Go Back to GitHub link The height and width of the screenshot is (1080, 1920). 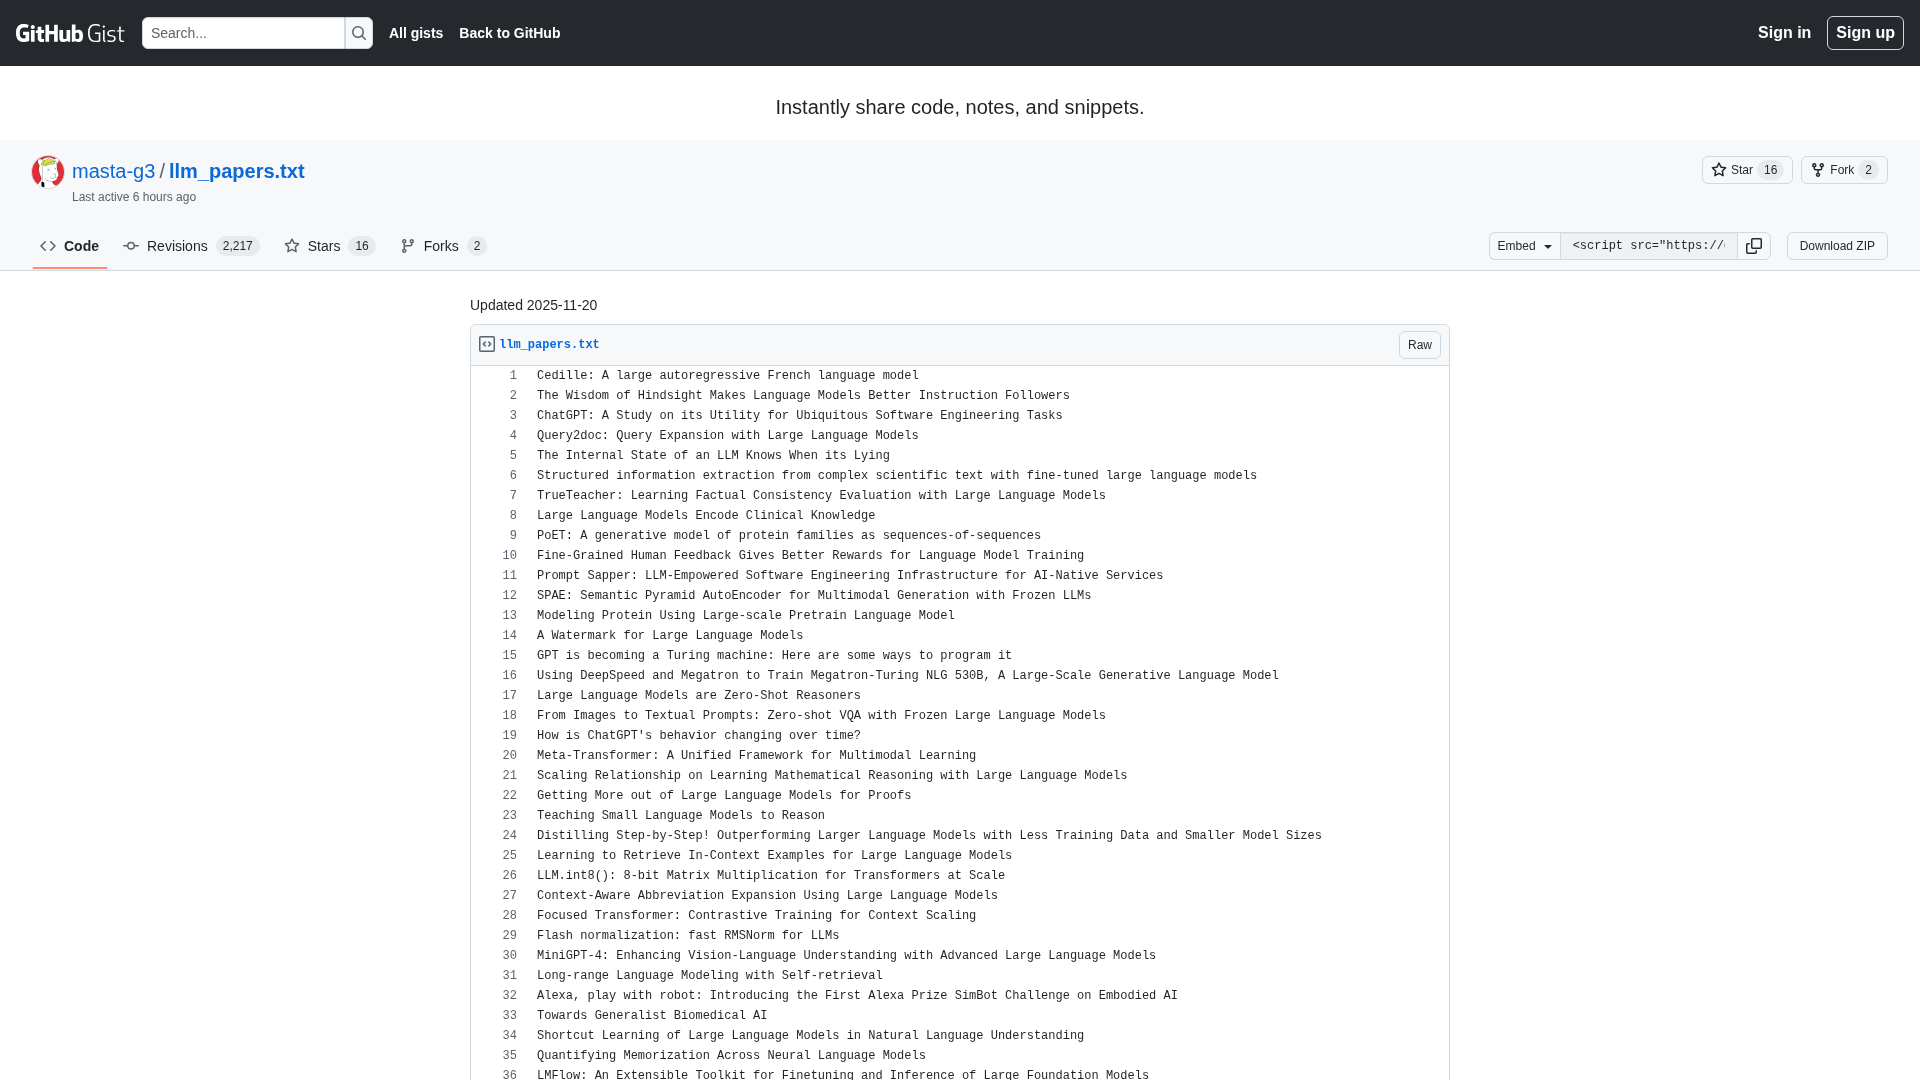[509, 33]
